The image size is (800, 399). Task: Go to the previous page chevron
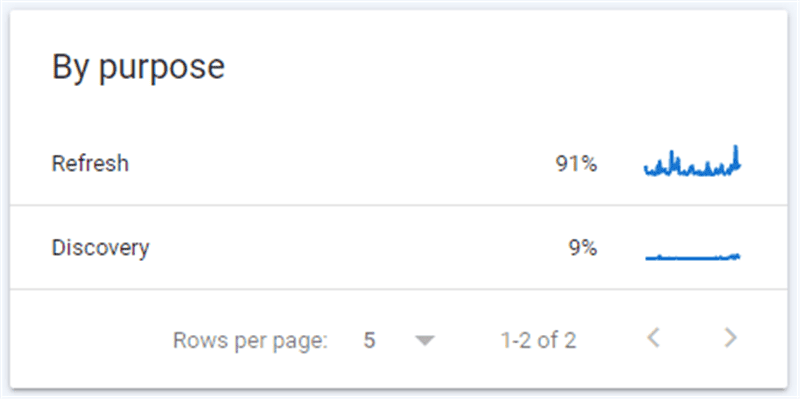[x=654, y=338]
